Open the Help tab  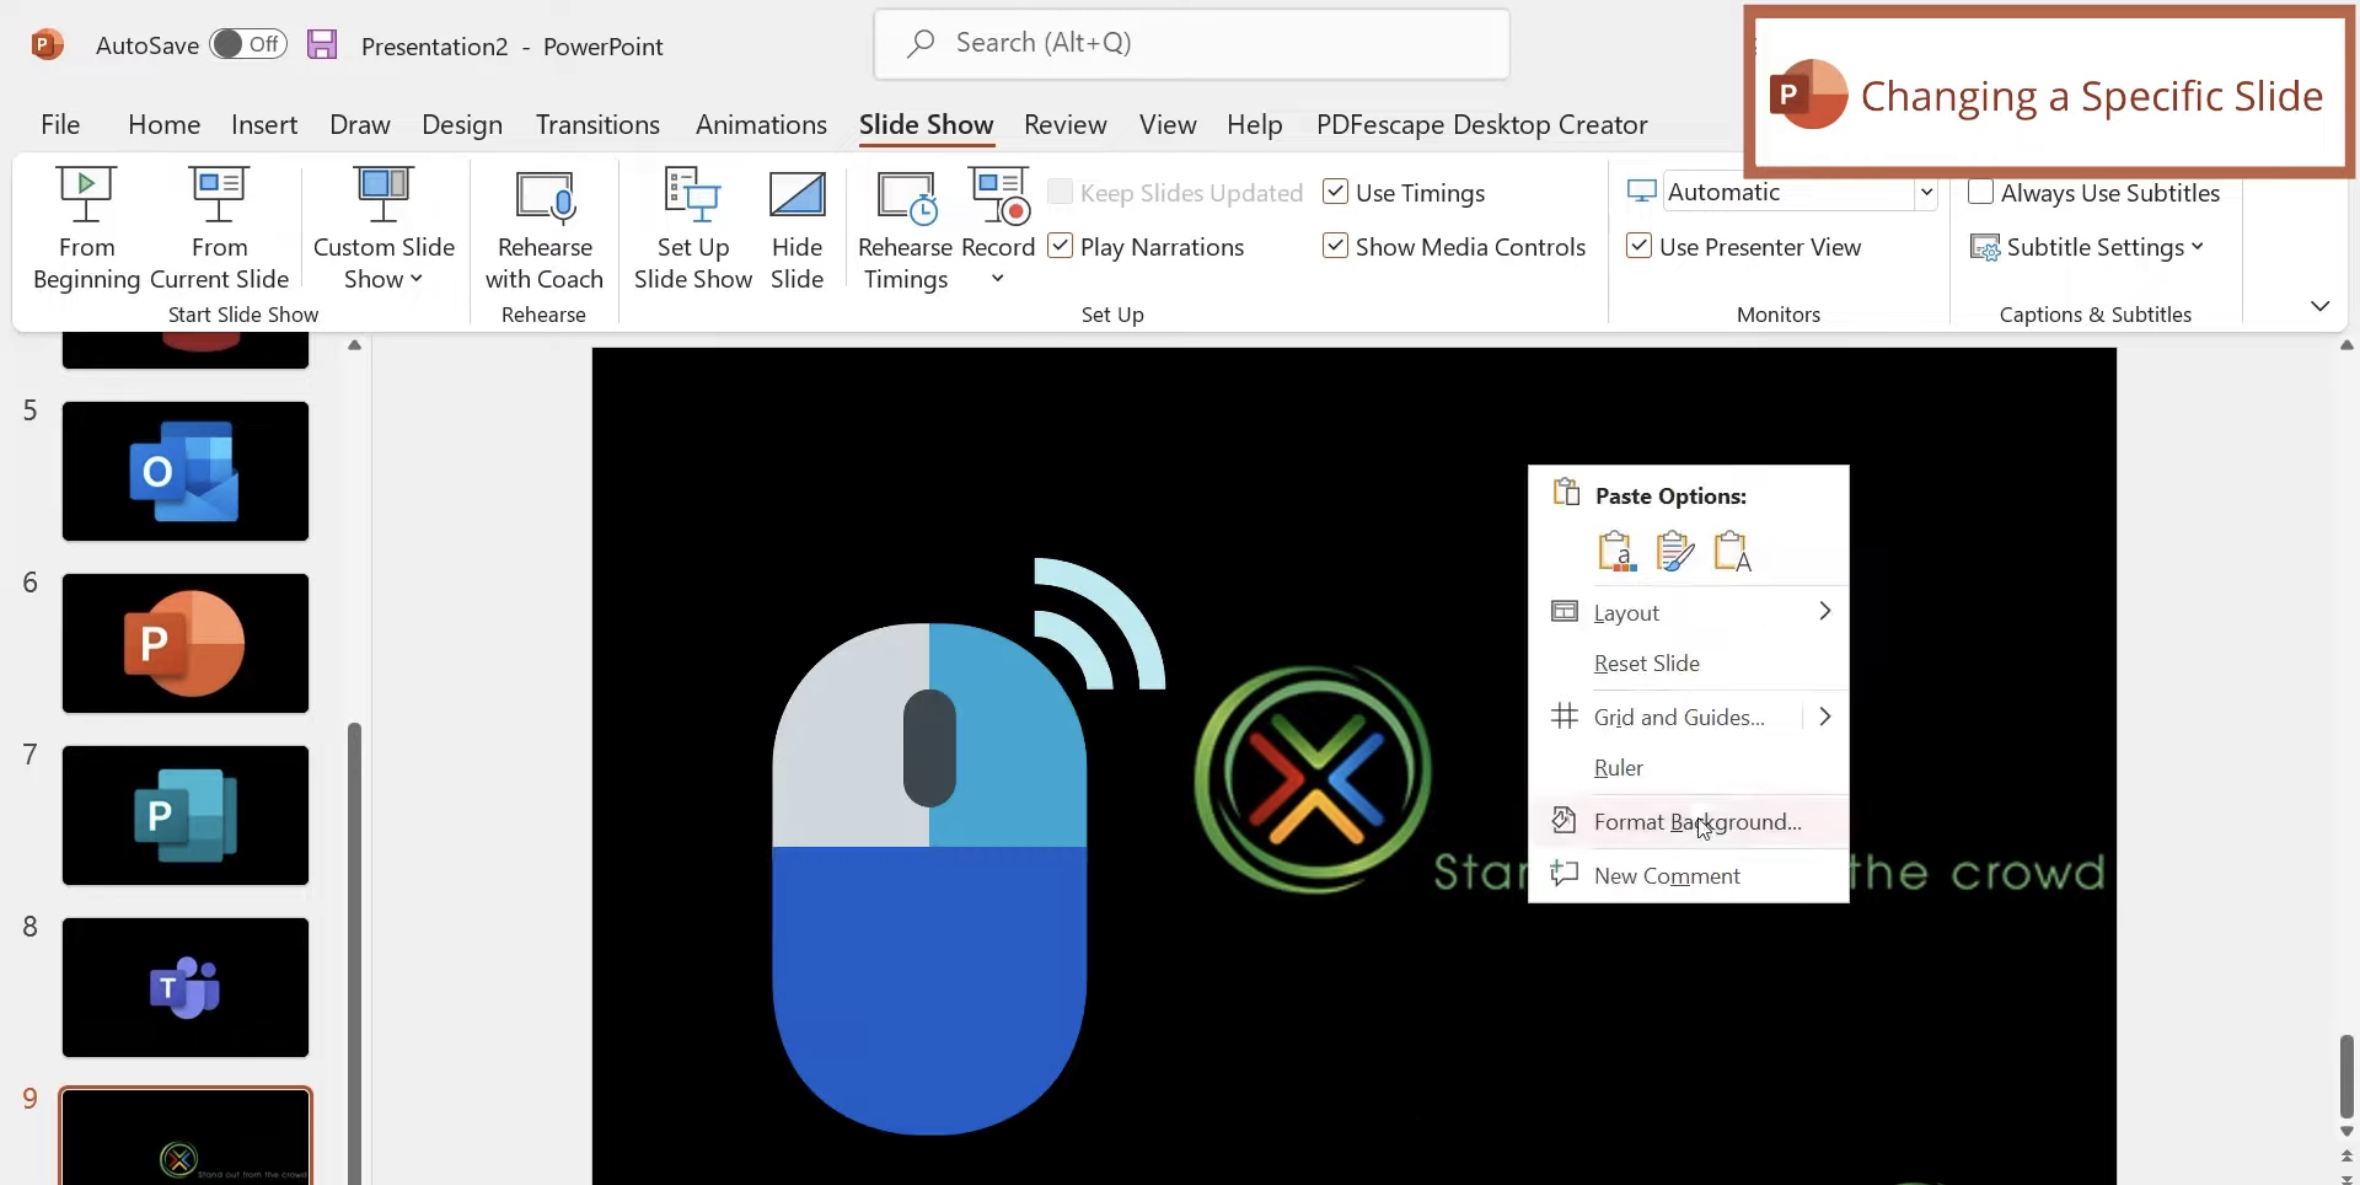pyautogui.click(x=1254, y=124)
